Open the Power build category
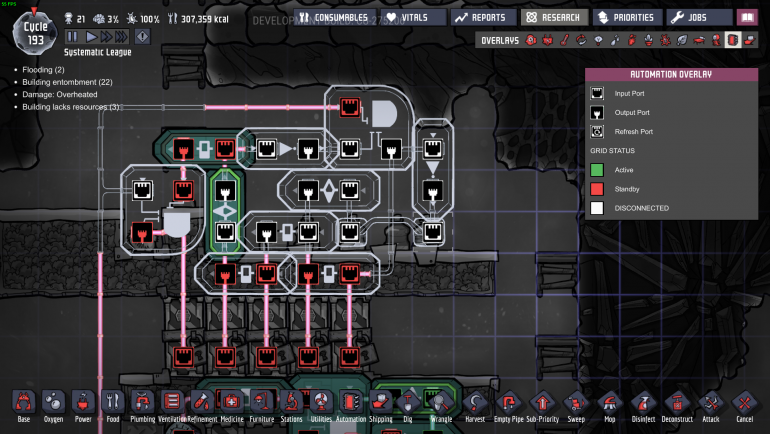Viewport: 770px width, 434px height. (83, 407)
